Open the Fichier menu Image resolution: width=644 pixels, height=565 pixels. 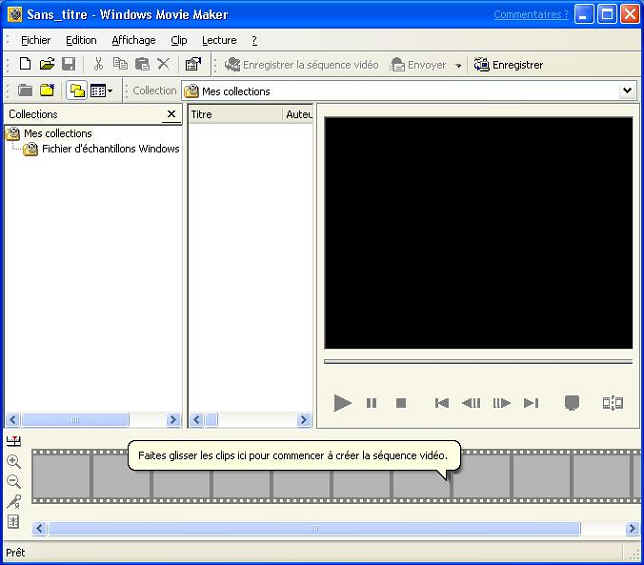point(36,40)
